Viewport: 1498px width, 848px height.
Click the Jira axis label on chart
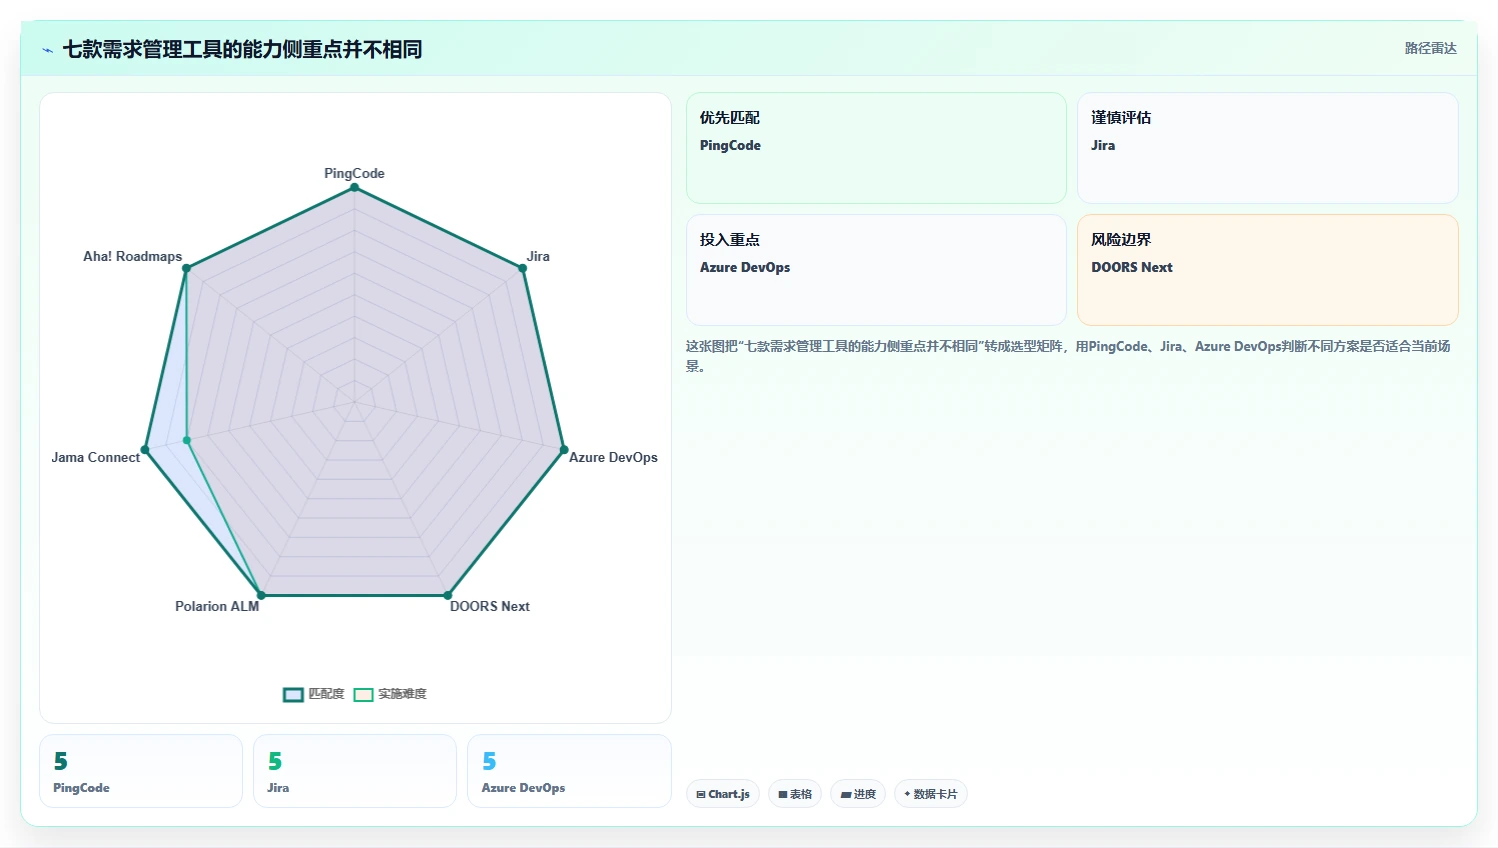(x=538, y=257)
